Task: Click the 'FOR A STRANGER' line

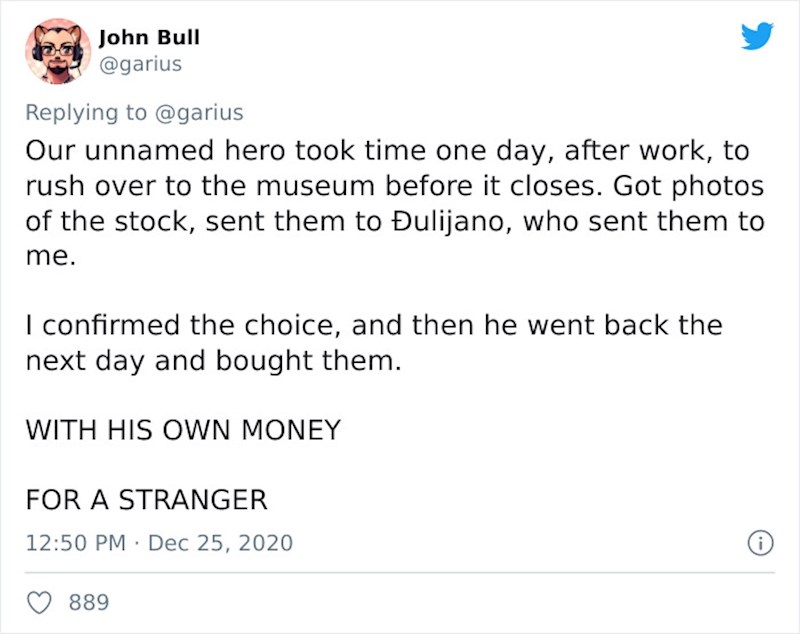Action: [x=146, y=498]
